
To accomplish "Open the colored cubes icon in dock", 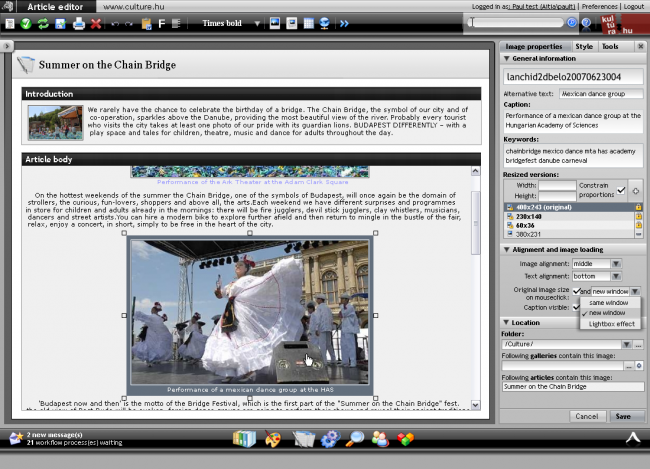I will tap(405, 439).
